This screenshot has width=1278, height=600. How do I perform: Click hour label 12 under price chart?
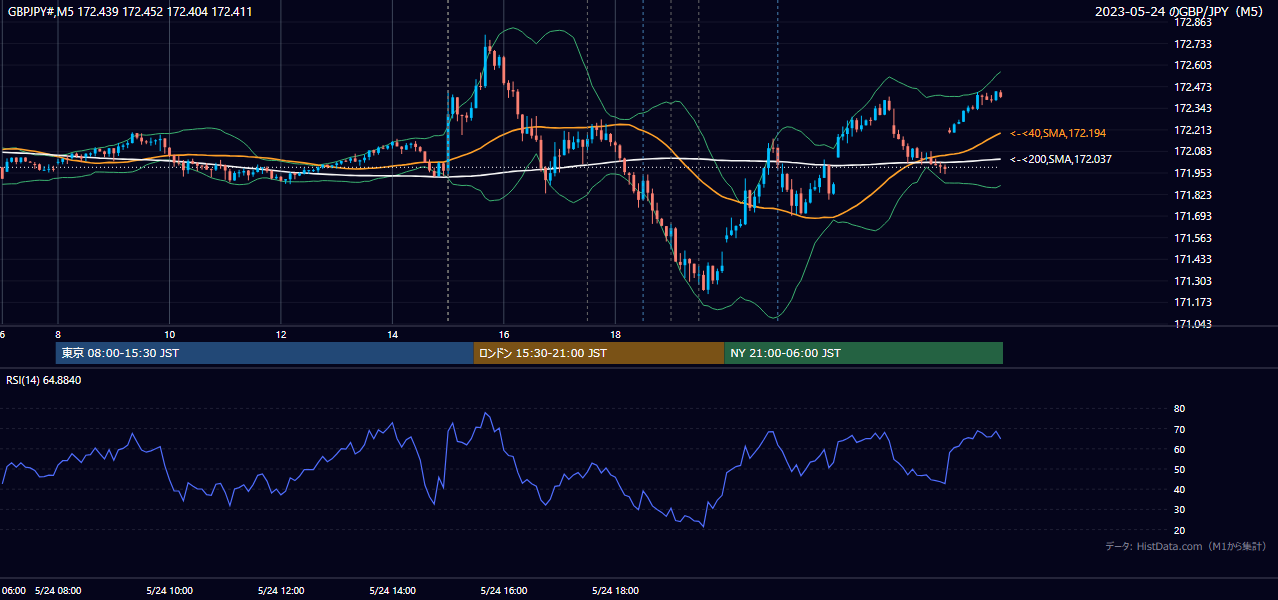(281, 335)
